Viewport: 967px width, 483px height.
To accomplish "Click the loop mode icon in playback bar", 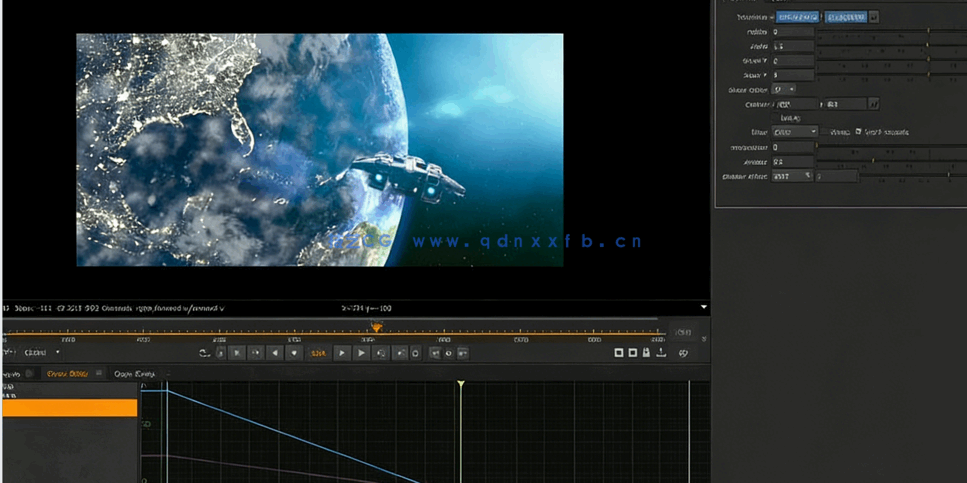I will click(205, 352).
